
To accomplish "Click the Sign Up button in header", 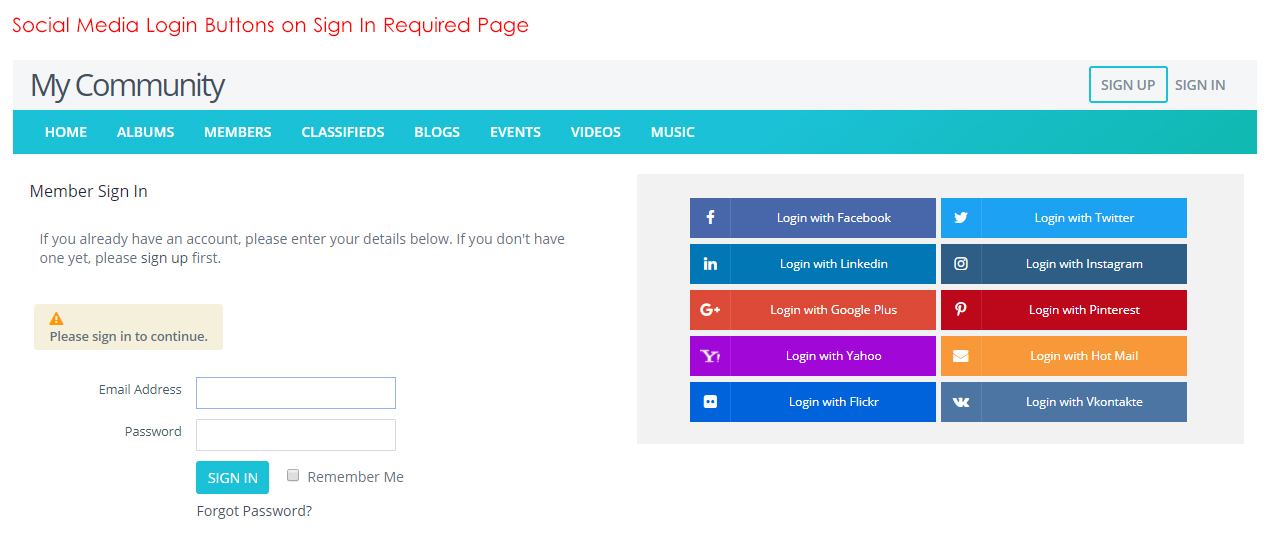I will click(x=1128, y=85).
